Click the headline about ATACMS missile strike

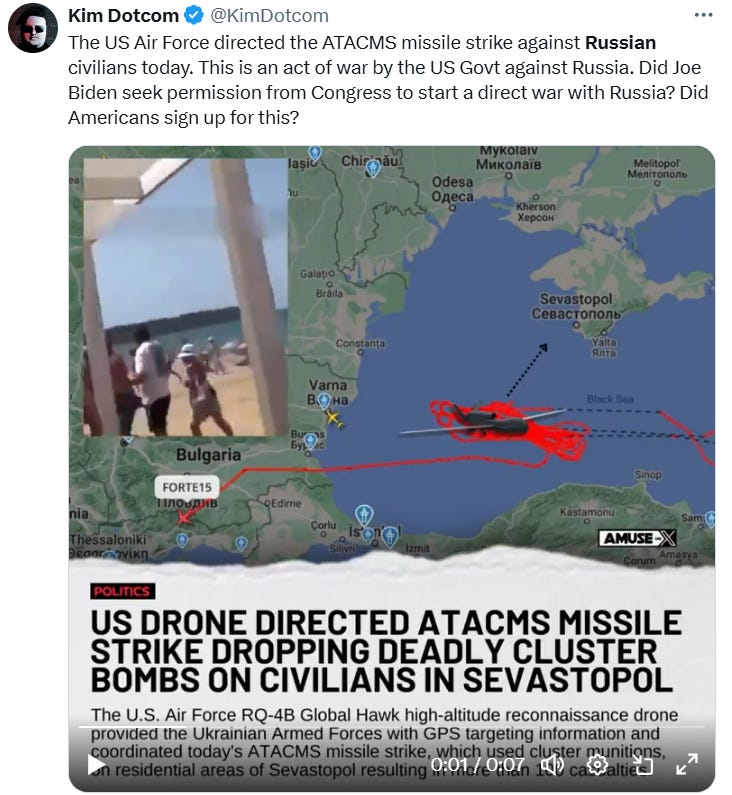(x=385, y=651)
